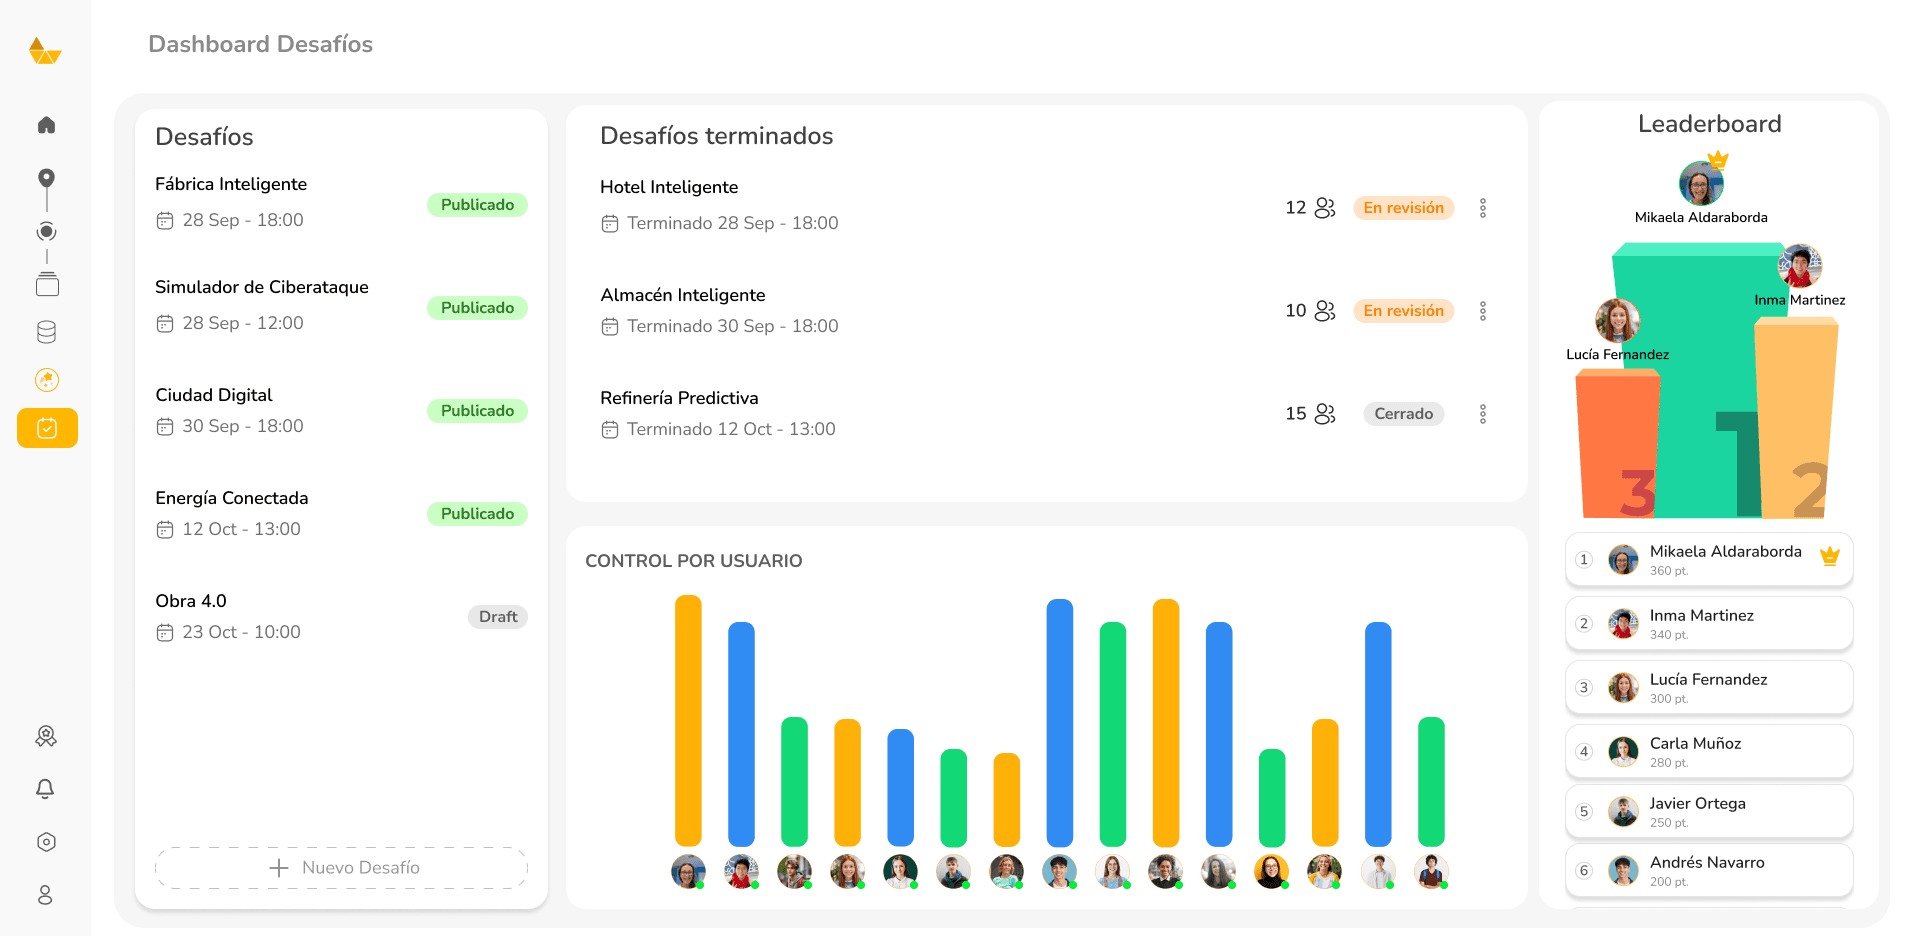This screenshot has width=1920, height=936.
Task: Click participants icon for Refinería Predictiva
Action: coord(1325,414)
